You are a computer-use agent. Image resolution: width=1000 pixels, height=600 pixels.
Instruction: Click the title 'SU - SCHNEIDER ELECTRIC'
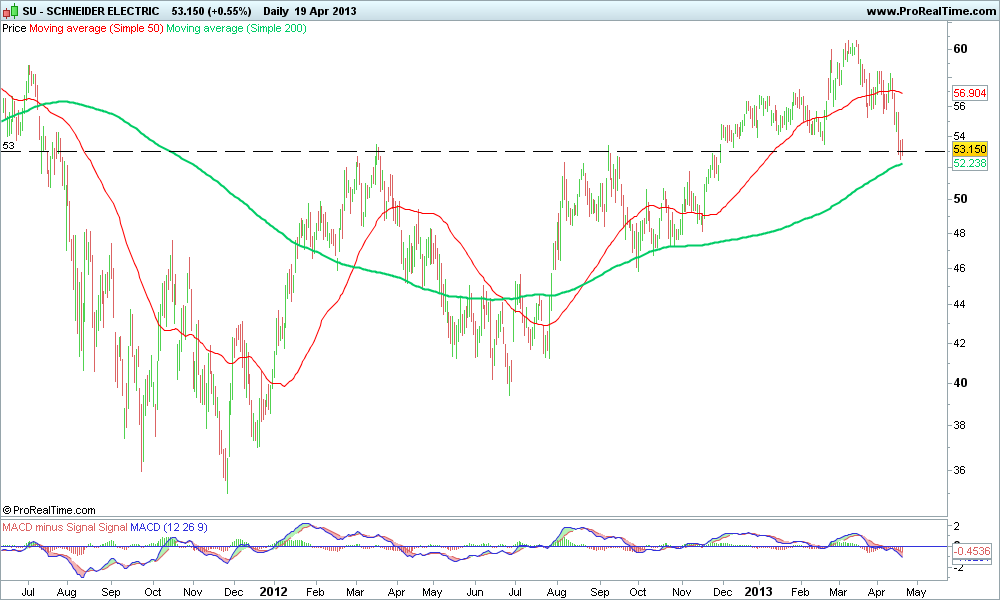pos(91,11)
